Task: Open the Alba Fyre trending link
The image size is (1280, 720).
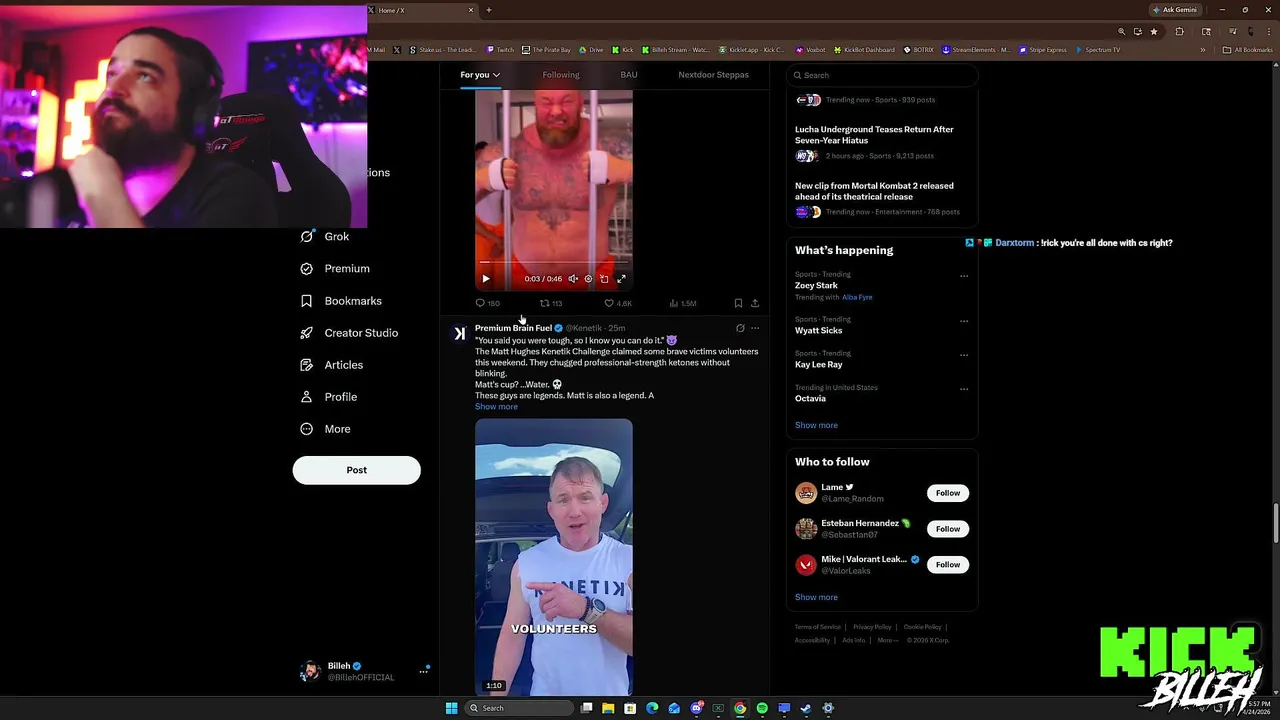Action: [x=857, y=297]
